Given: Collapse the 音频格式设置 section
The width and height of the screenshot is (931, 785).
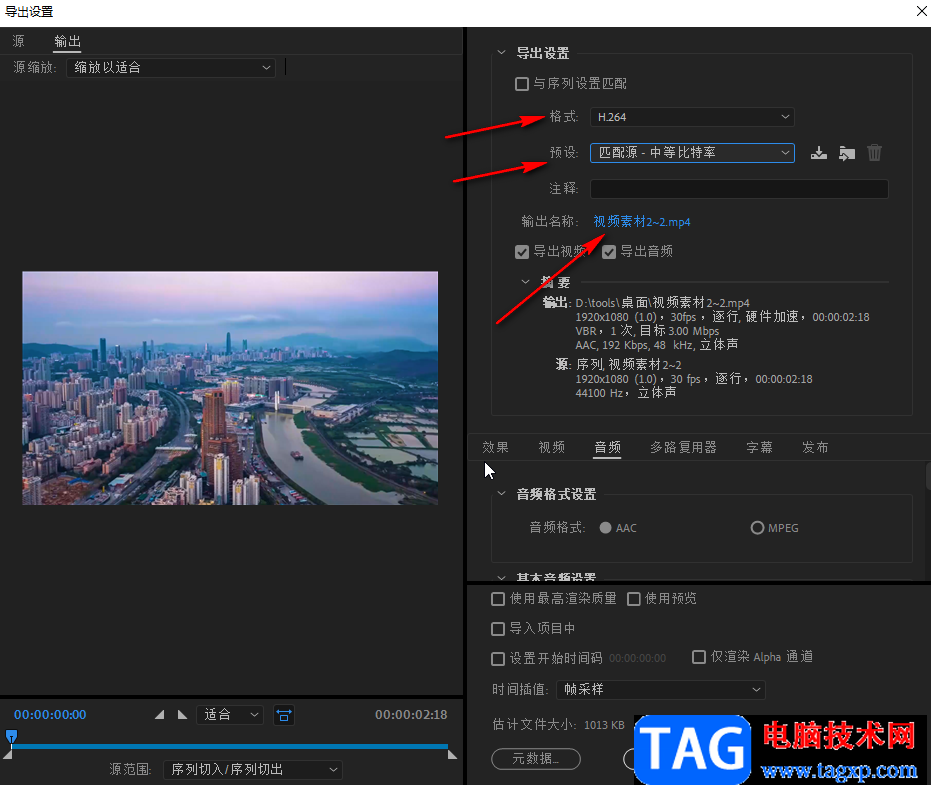Looking at the screenshot, I should pyautogui.click(x=502, y=493).
